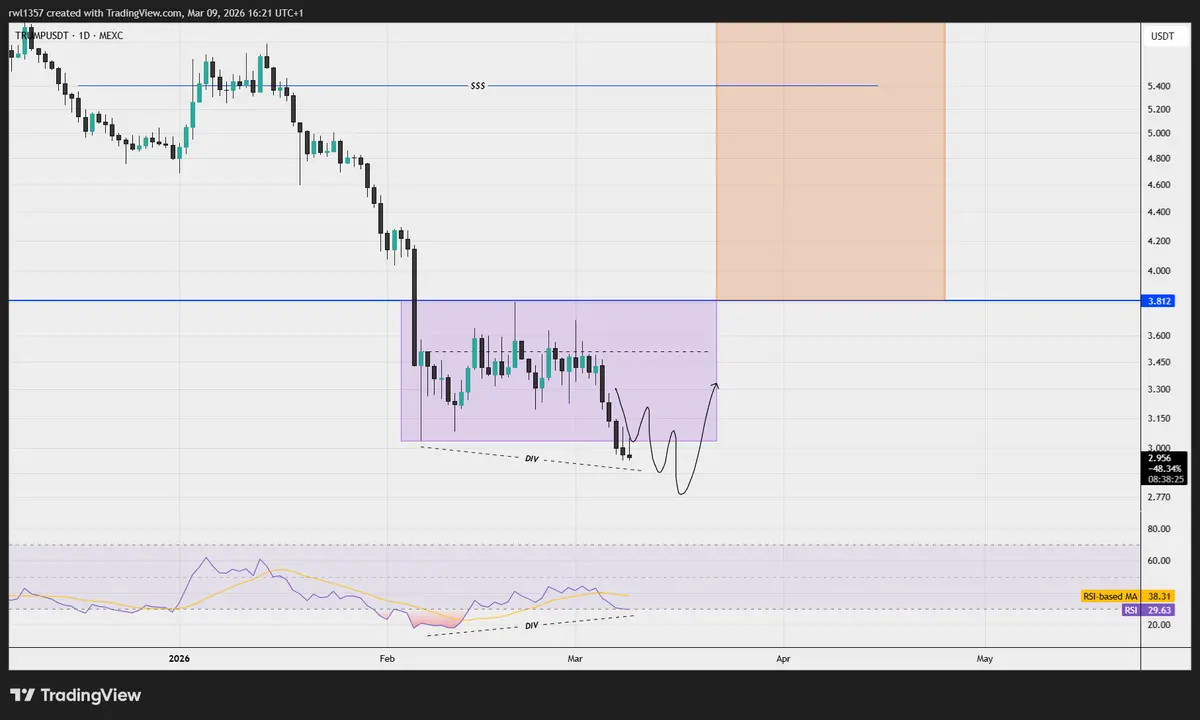Screen dimensions: 1200x720
Task: Click the 4.000 price axis label
Action: (1159, 271)
